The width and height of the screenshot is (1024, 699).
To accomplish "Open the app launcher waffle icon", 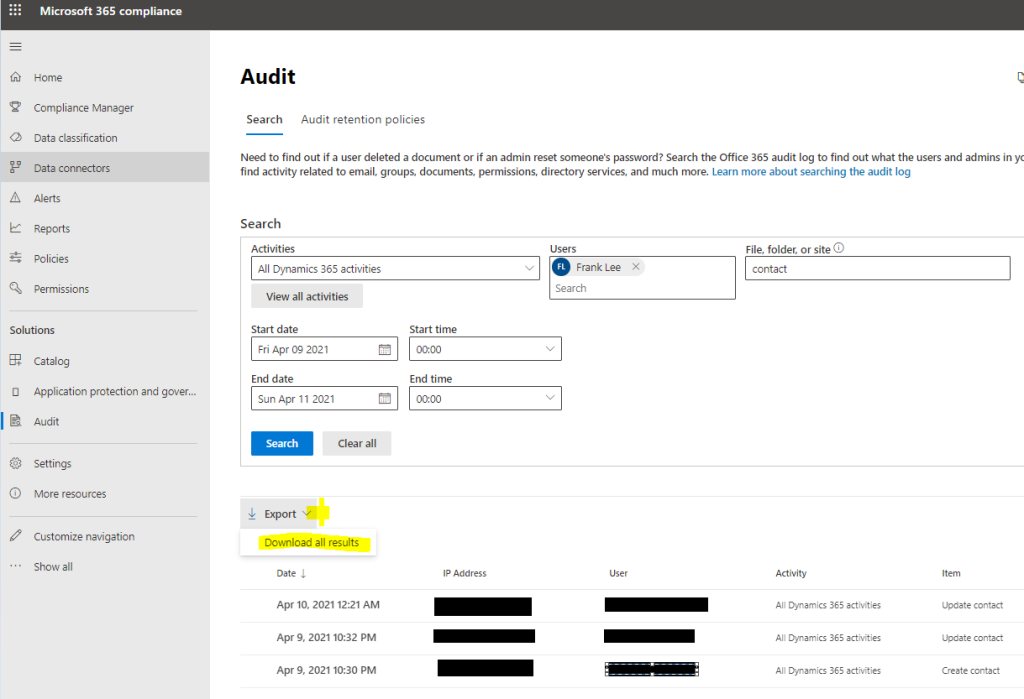I will pyautogui.click(x=15, y=11).
